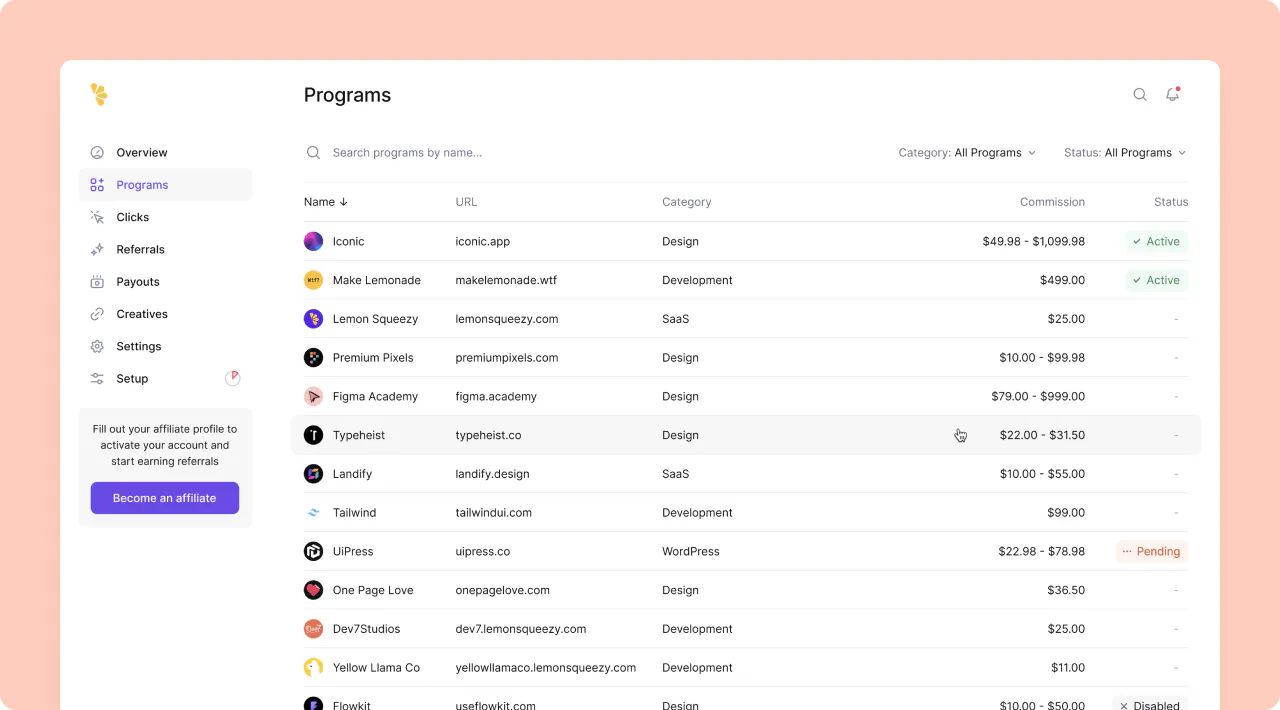Open the Pending status badge on UiPress
This screenshot has height=710, width=1280.
(1151, 551)
